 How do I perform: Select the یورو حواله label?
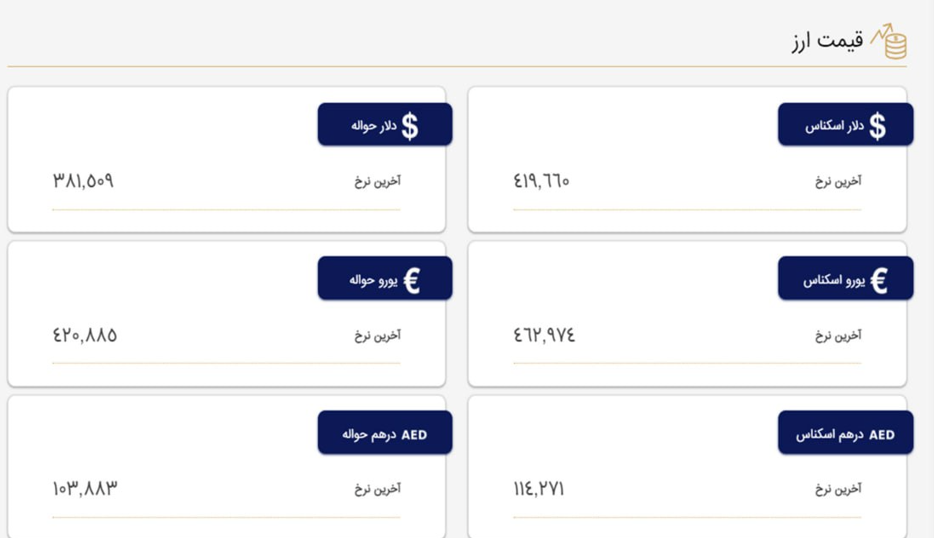pyautogui.click(x=373, y=279)
